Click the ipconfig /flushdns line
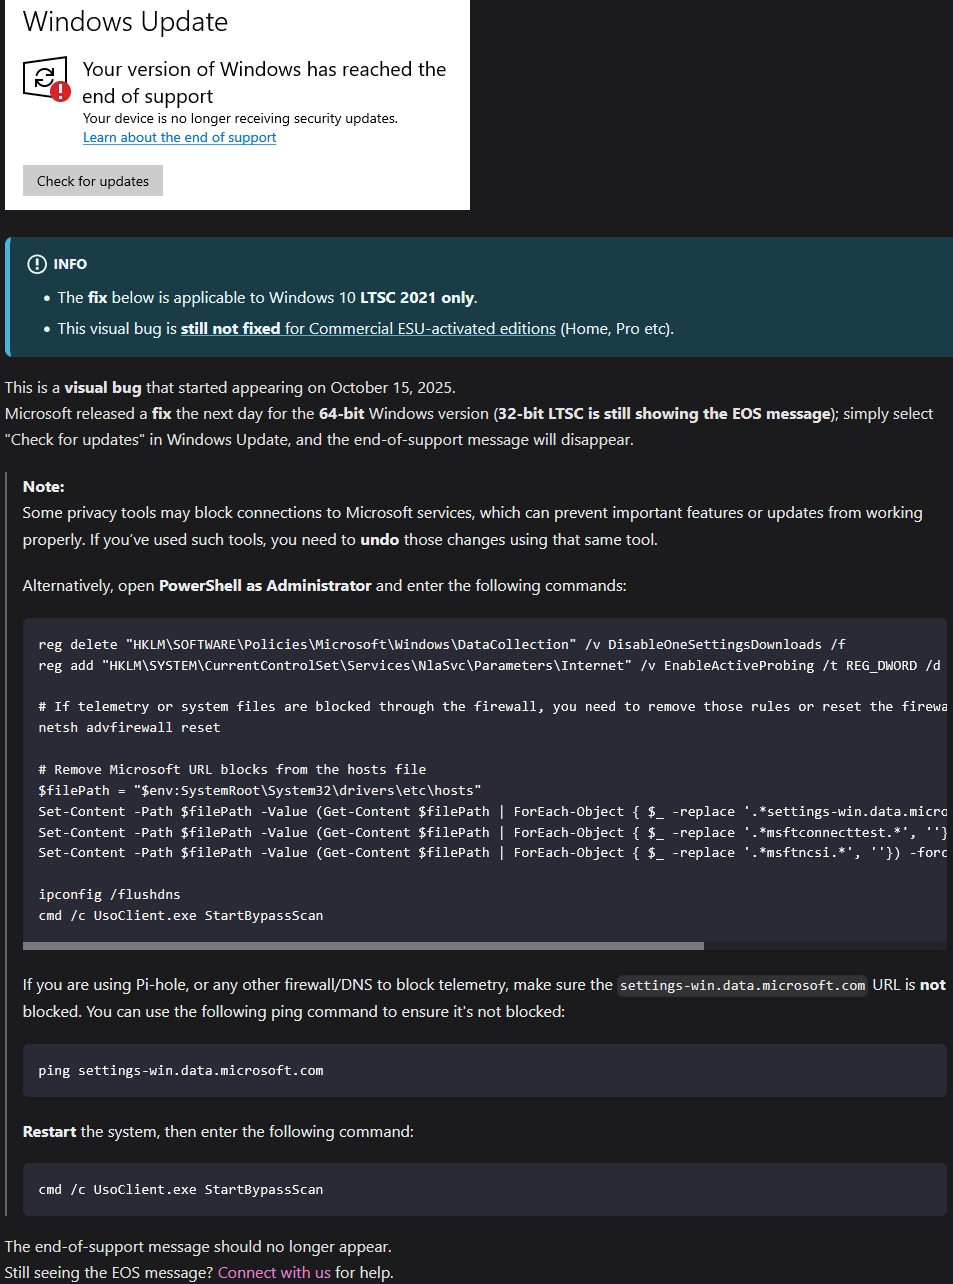 (x=110, y=894)
